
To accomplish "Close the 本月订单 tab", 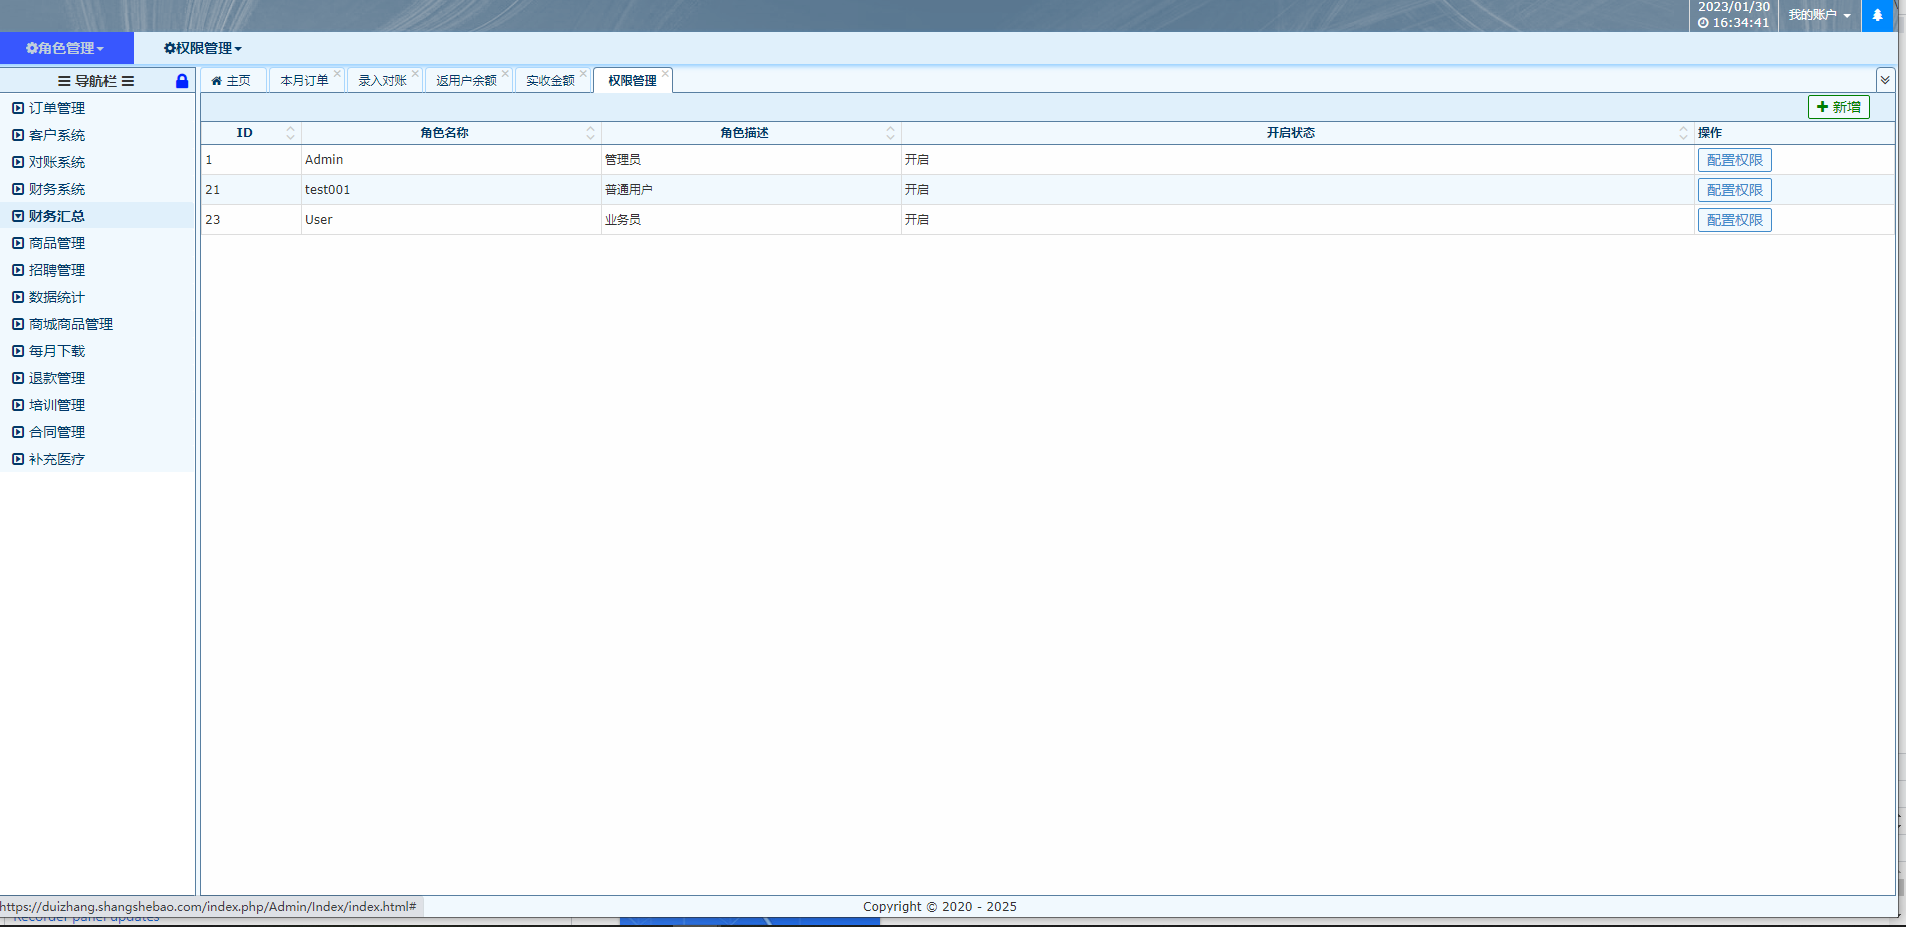I will pyautogui.click(x=337, y=73).
